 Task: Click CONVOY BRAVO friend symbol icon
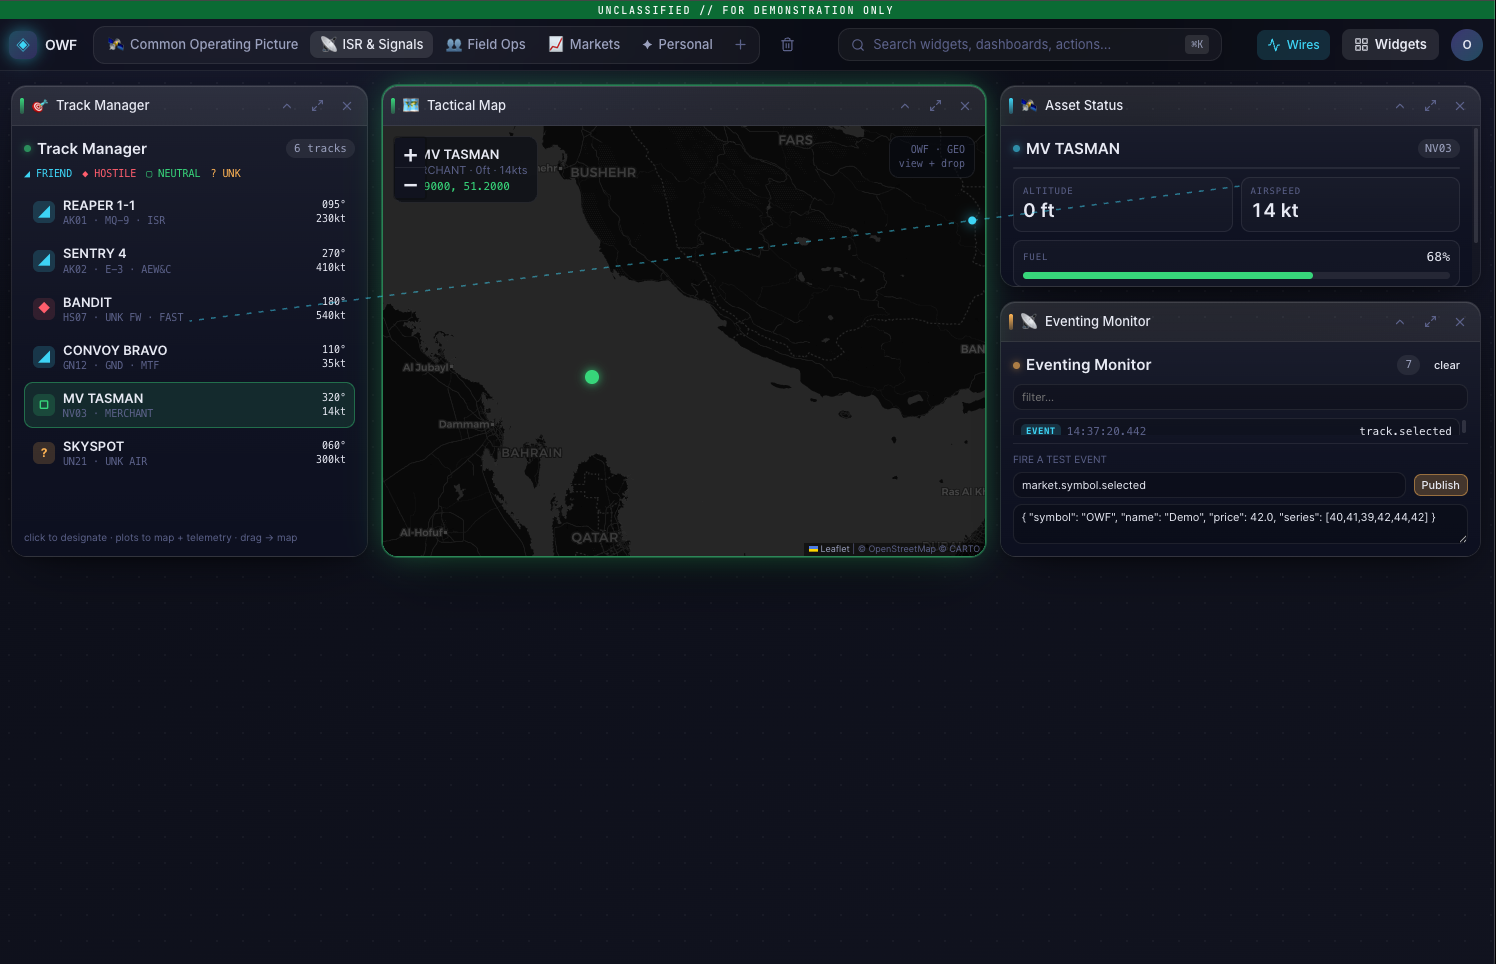[44, 357]
